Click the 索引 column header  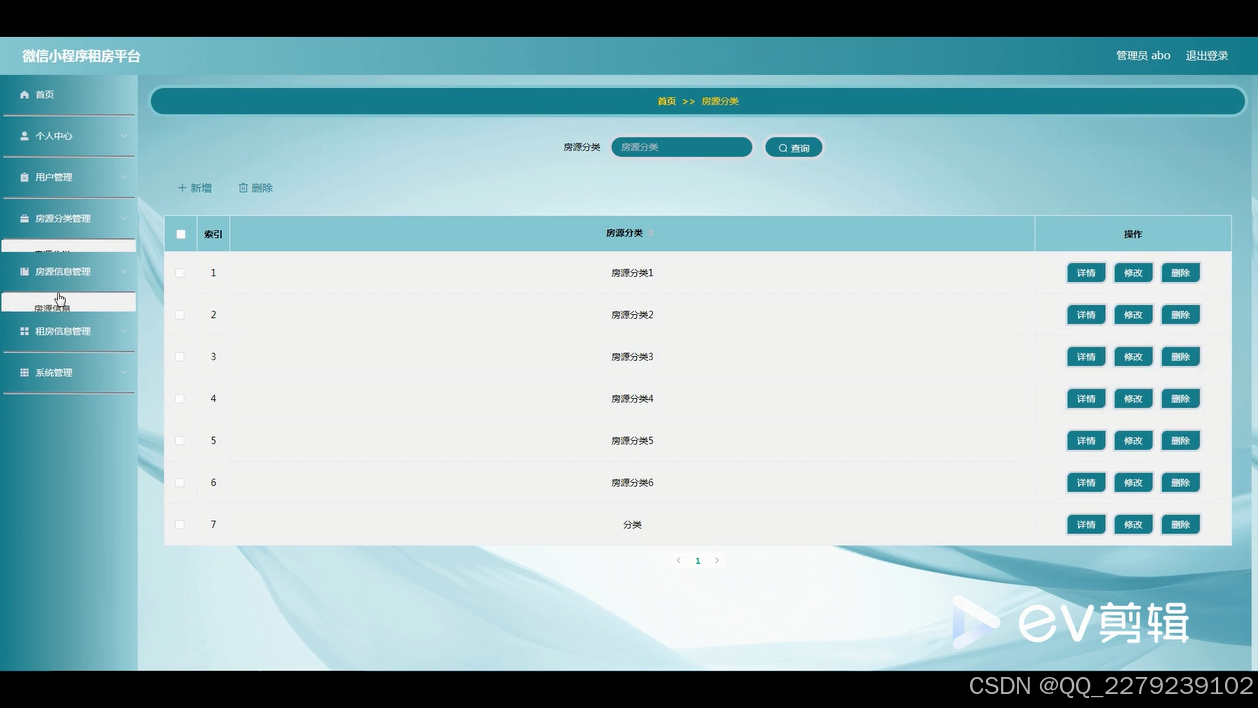[x=213, y=234]
